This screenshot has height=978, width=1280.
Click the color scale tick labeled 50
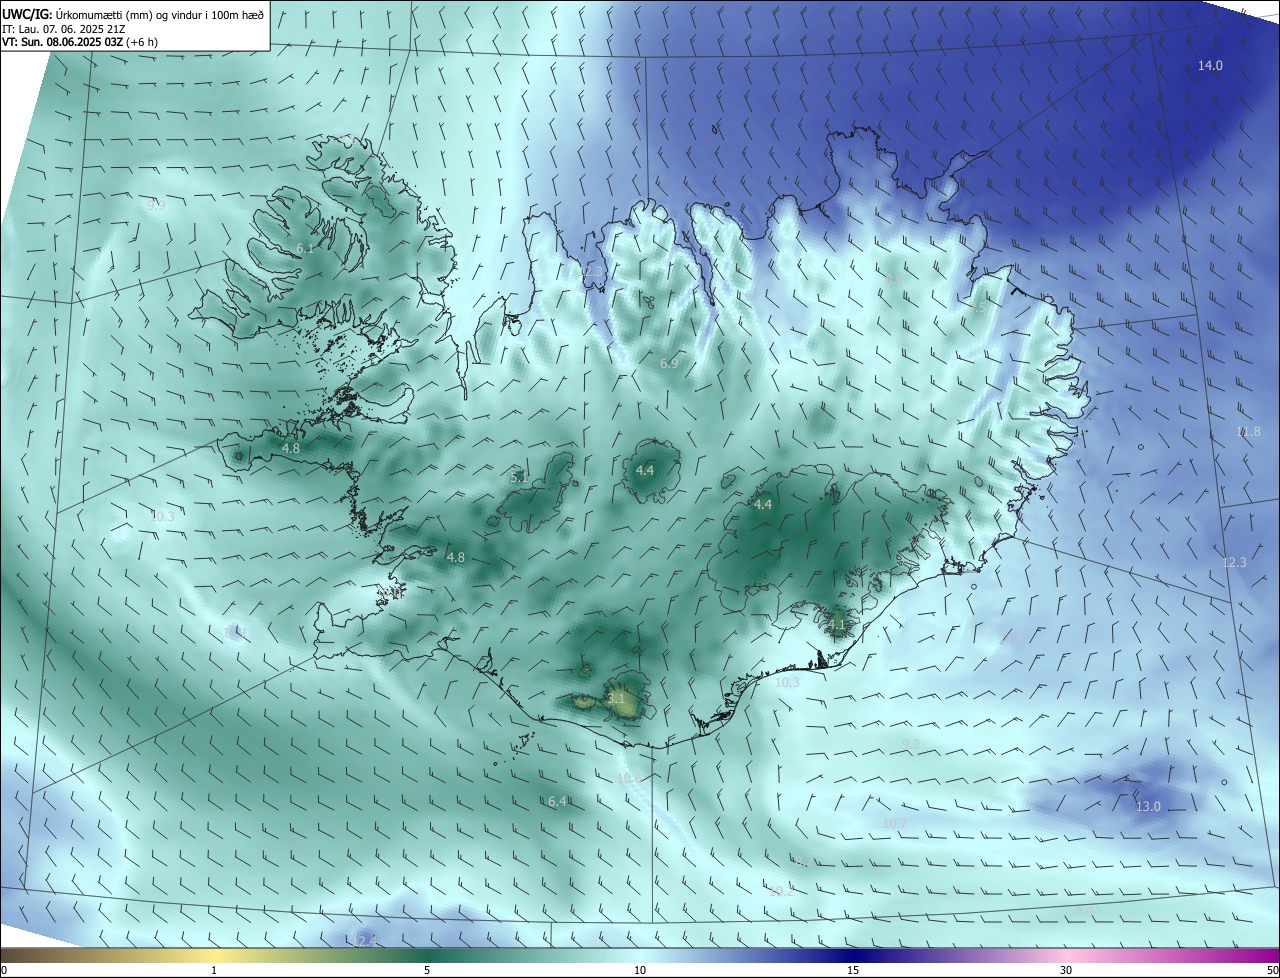[x=1272, y=970]
